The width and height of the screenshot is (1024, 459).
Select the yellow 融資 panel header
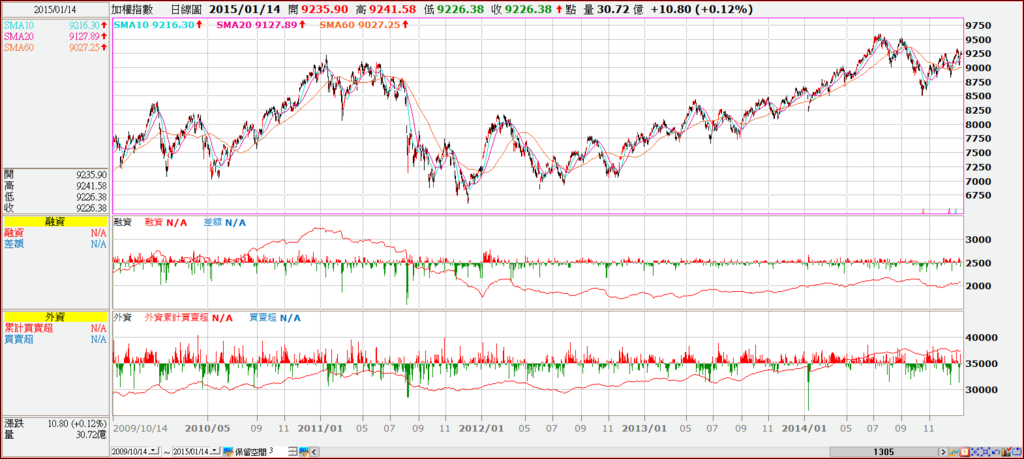coord(54,223)
